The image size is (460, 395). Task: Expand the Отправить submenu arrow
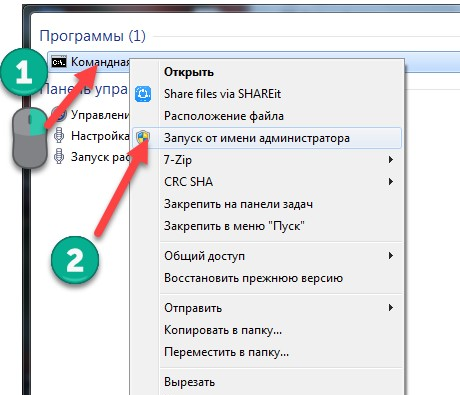coord(391,308)
